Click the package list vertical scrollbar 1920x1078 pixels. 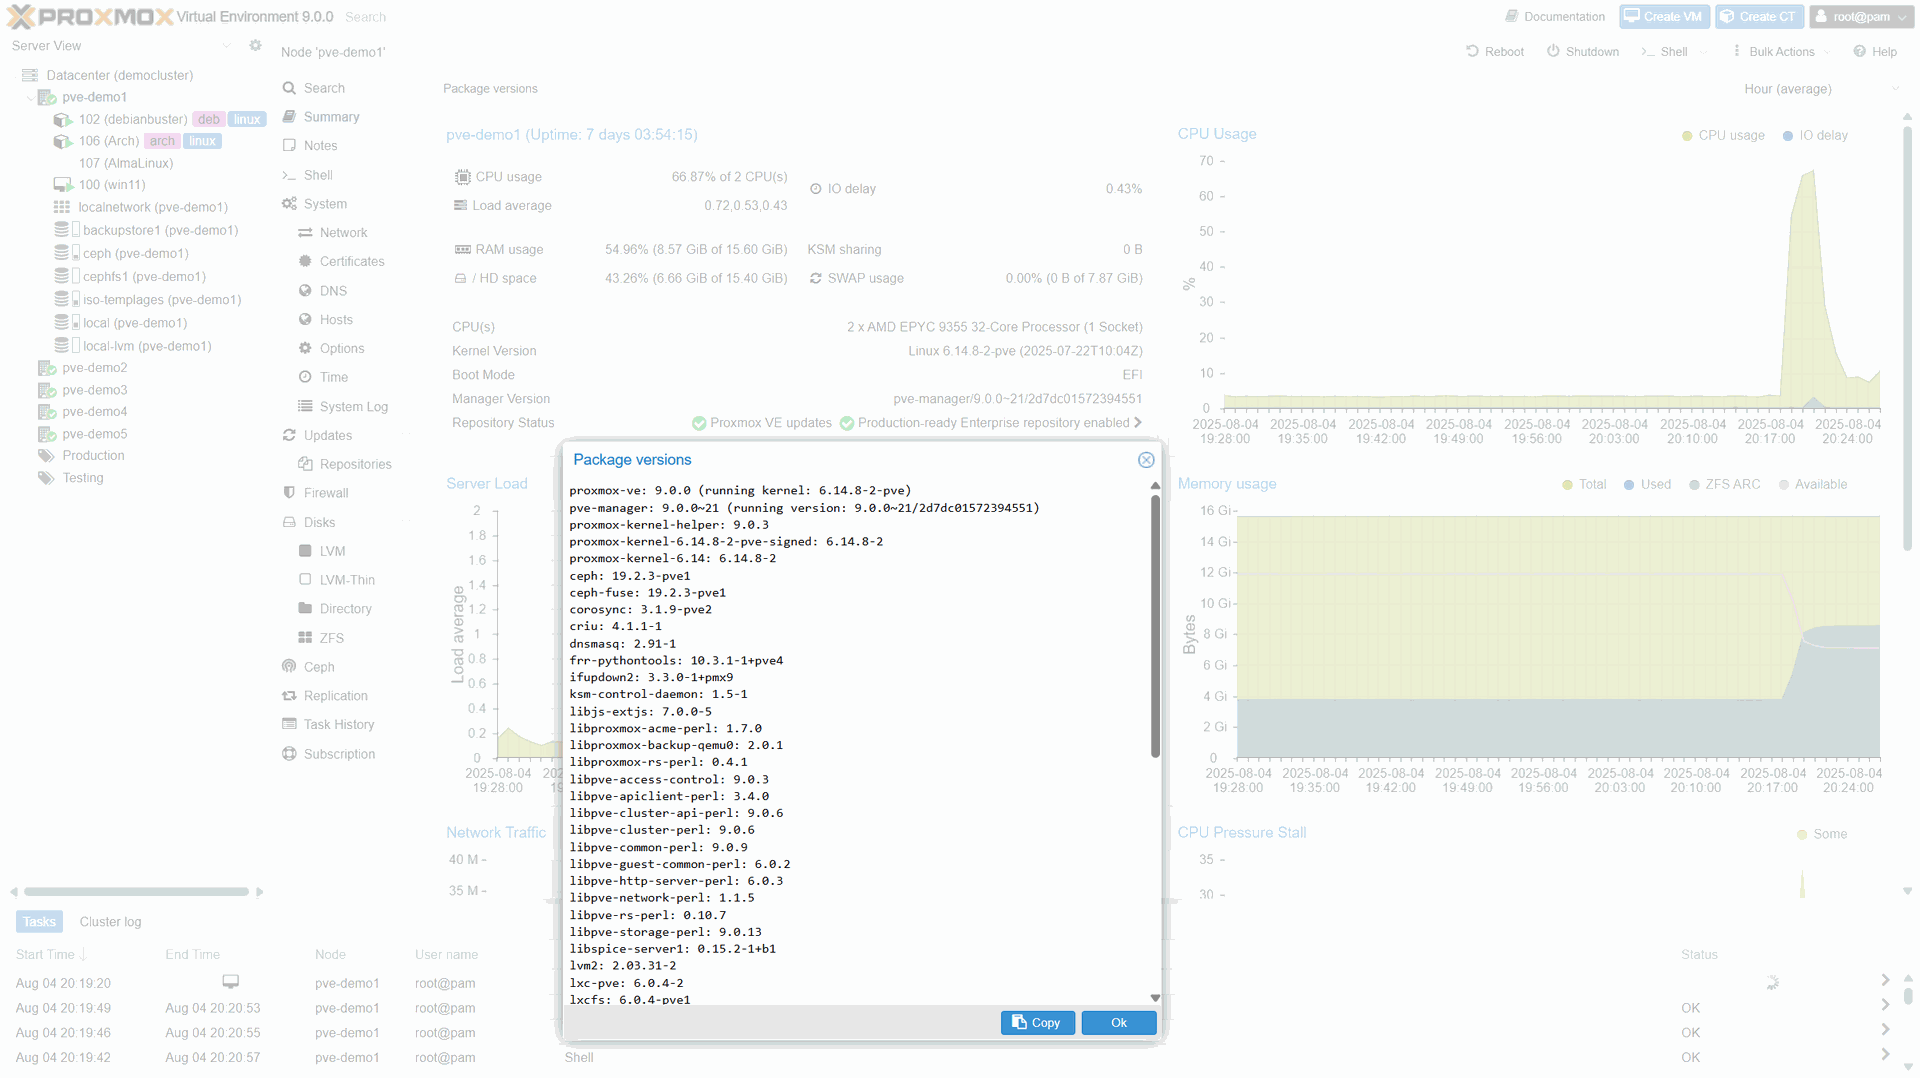(x=1155, y=630)
